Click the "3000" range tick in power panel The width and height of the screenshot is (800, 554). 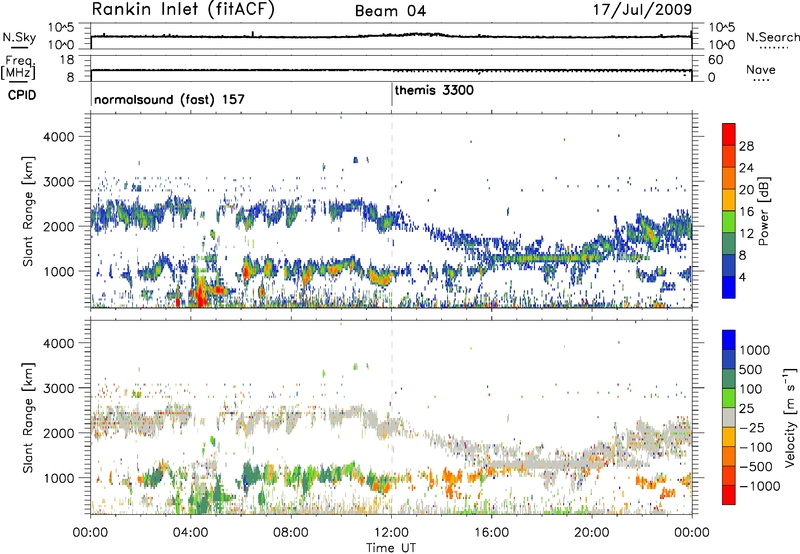[x=58, y=182]
